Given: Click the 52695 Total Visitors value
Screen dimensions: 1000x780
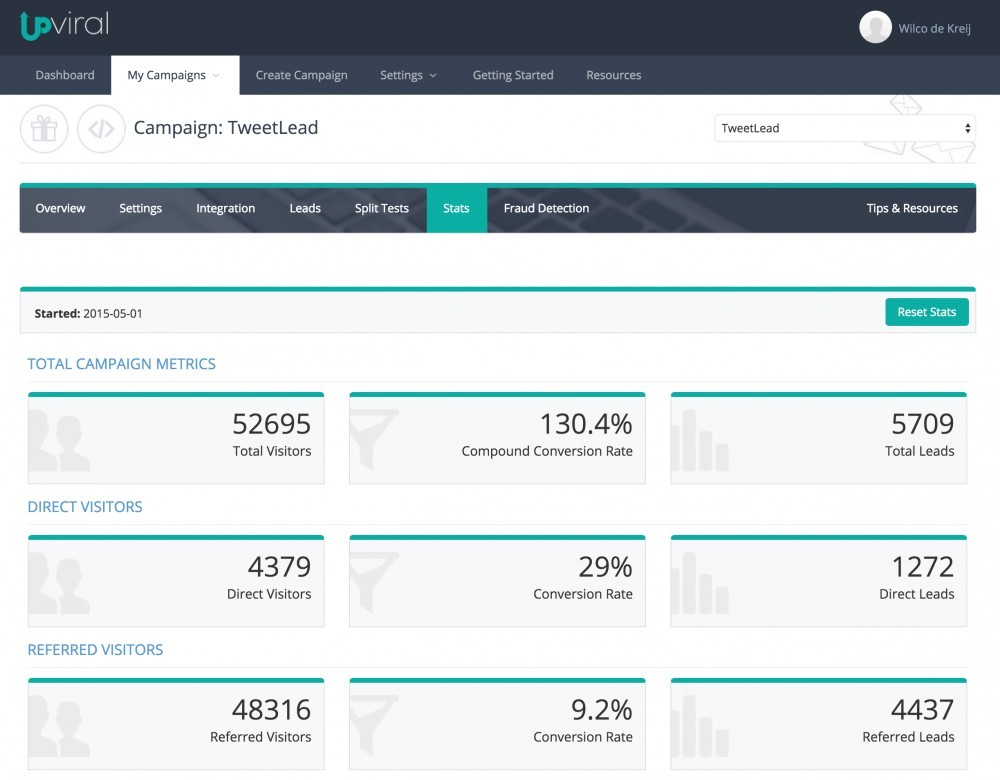Looking at the screenshot, I should 271,423.
